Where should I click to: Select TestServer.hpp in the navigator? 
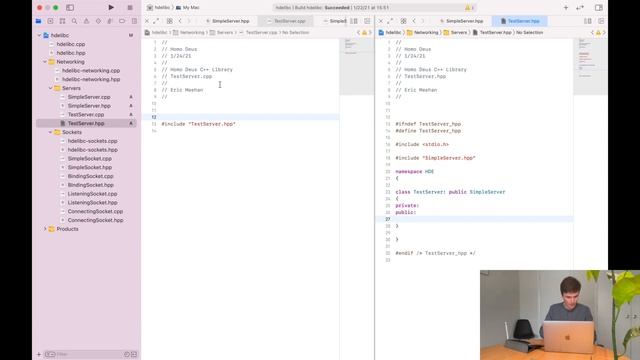click(86, 123)
